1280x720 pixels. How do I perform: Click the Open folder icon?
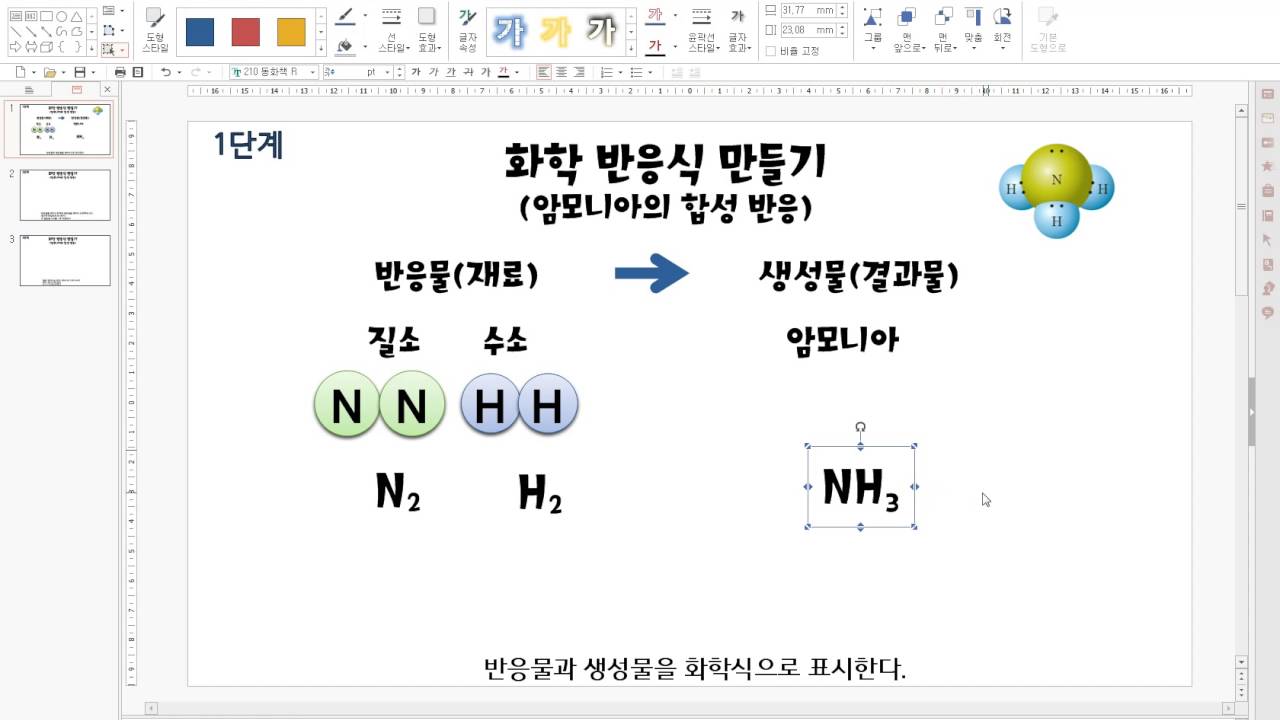[49, 72]
